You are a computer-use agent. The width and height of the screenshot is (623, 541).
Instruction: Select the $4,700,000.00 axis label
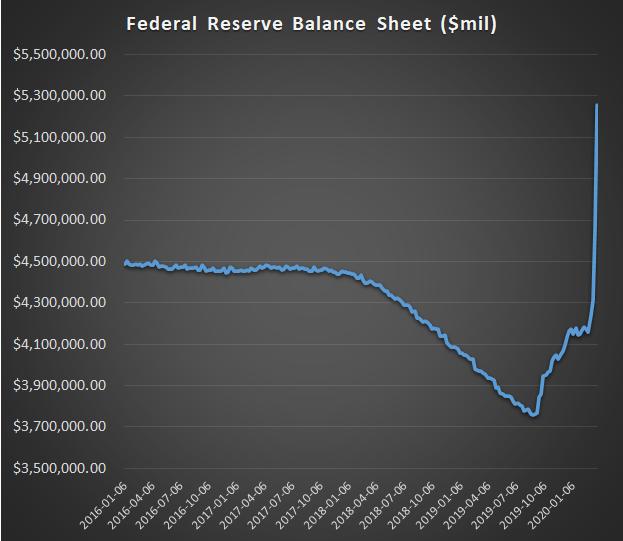pyautogui.click(x=59, y=220)
